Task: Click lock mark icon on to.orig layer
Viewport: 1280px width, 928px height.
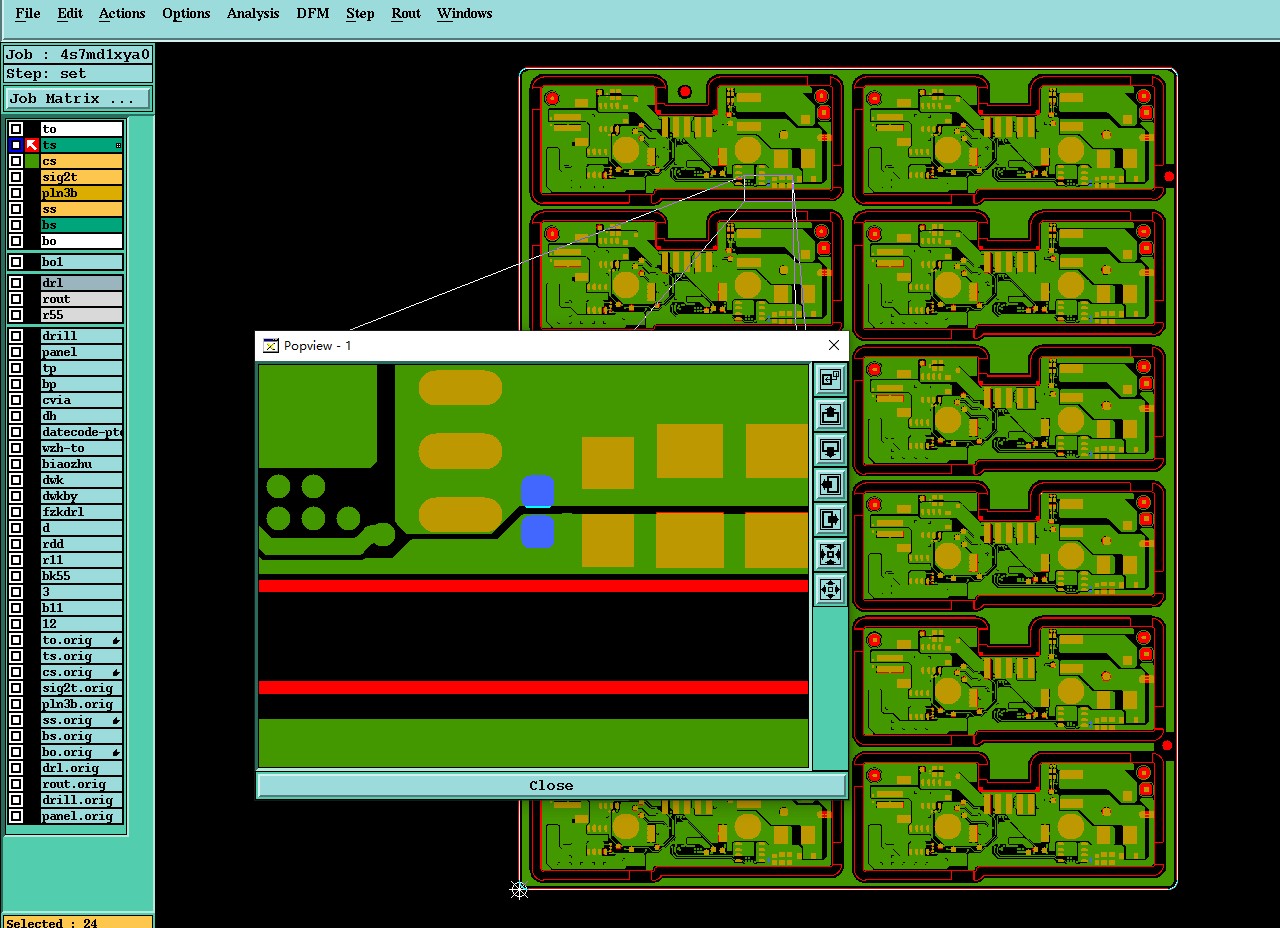Action: click(x=116, y=640)
